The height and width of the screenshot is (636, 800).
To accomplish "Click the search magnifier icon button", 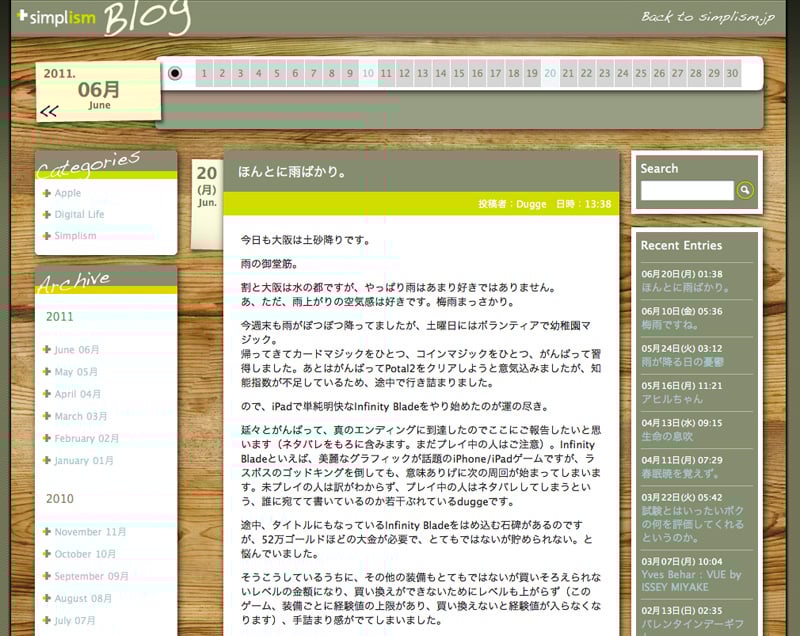I will 745,190.
